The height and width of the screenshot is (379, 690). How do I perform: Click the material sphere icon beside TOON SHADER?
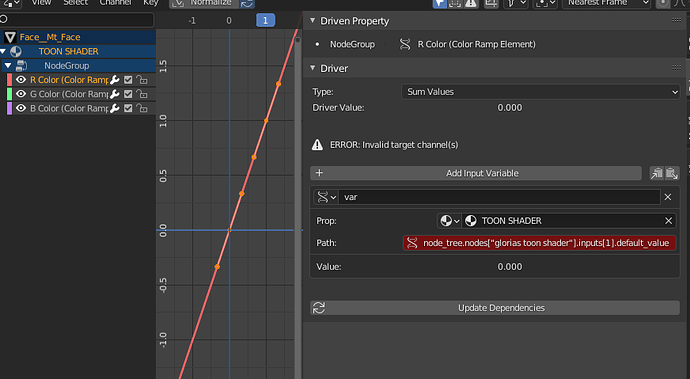(x=15, y=52)
